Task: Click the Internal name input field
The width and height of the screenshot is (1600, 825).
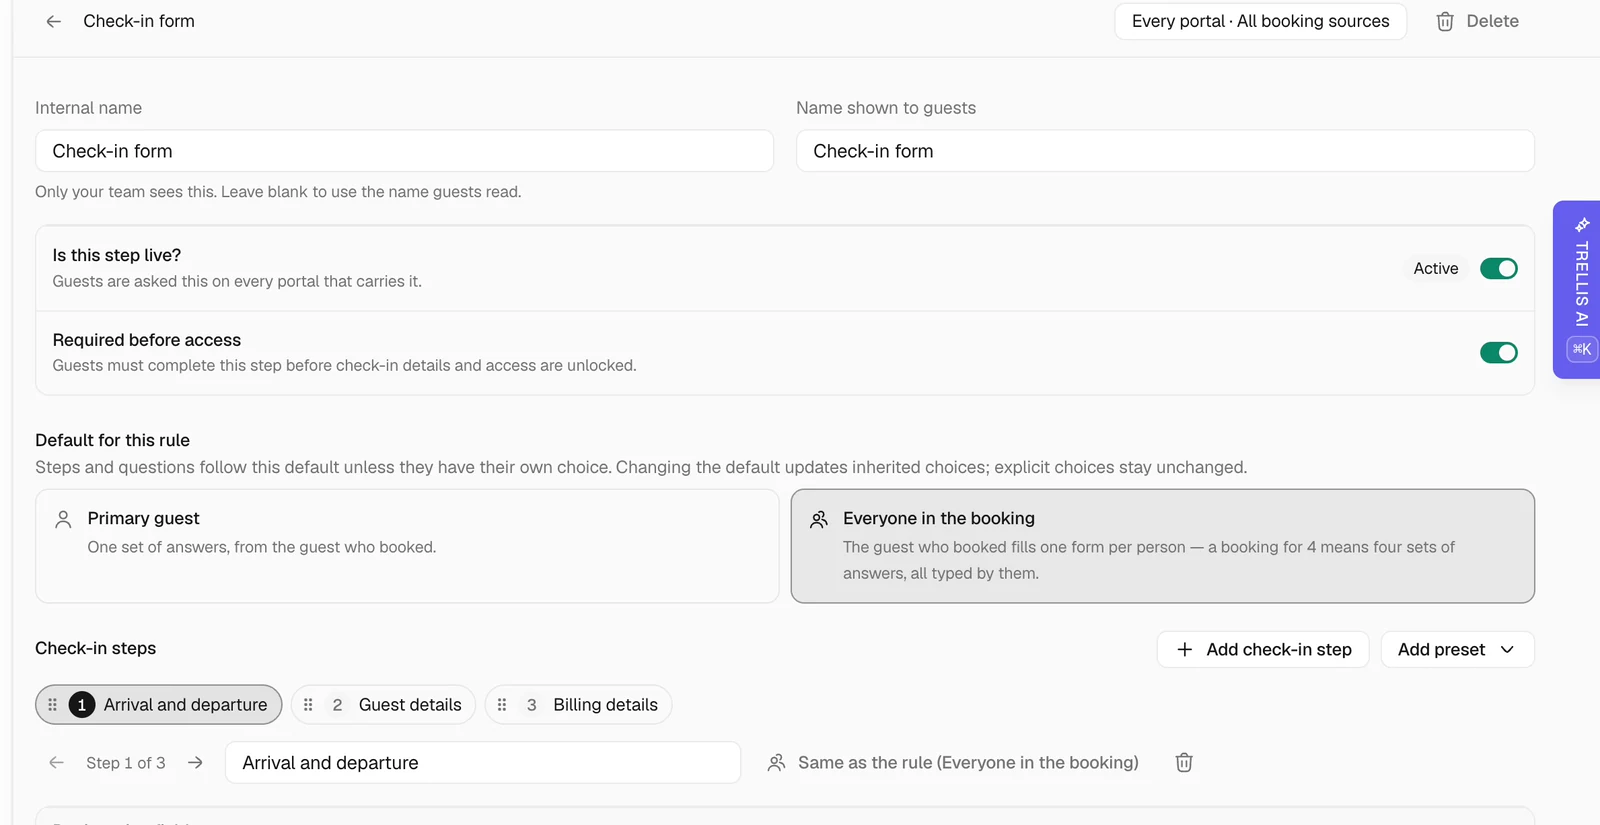Action: pyautogui.click(x=404, y=151)
